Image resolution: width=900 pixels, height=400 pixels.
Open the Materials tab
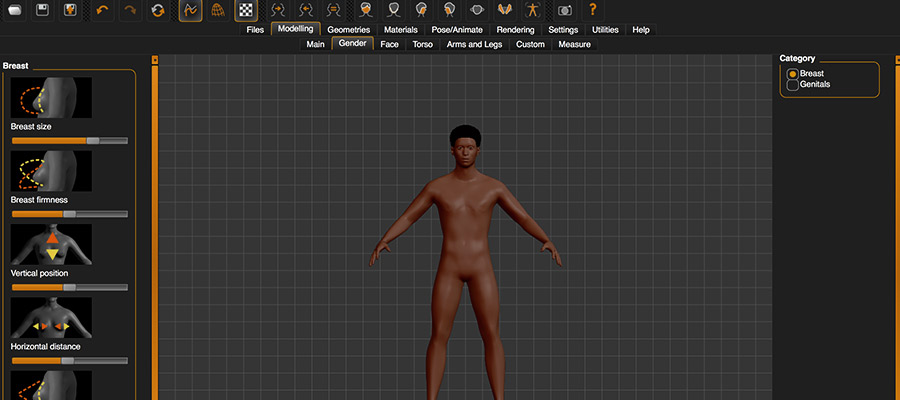pyautogui.click(x=400, y=30)
